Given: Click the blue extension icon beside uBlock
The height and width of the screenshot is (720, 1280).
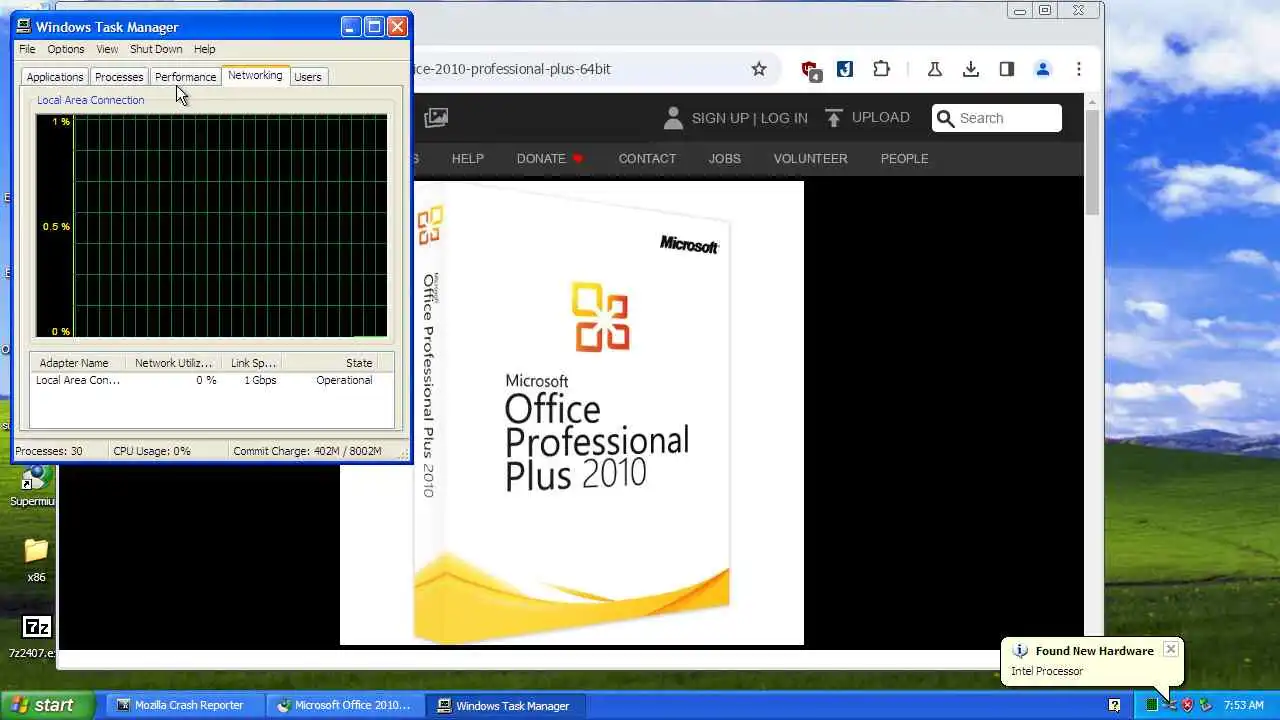Looking at the screenshot, I should 845,69.
